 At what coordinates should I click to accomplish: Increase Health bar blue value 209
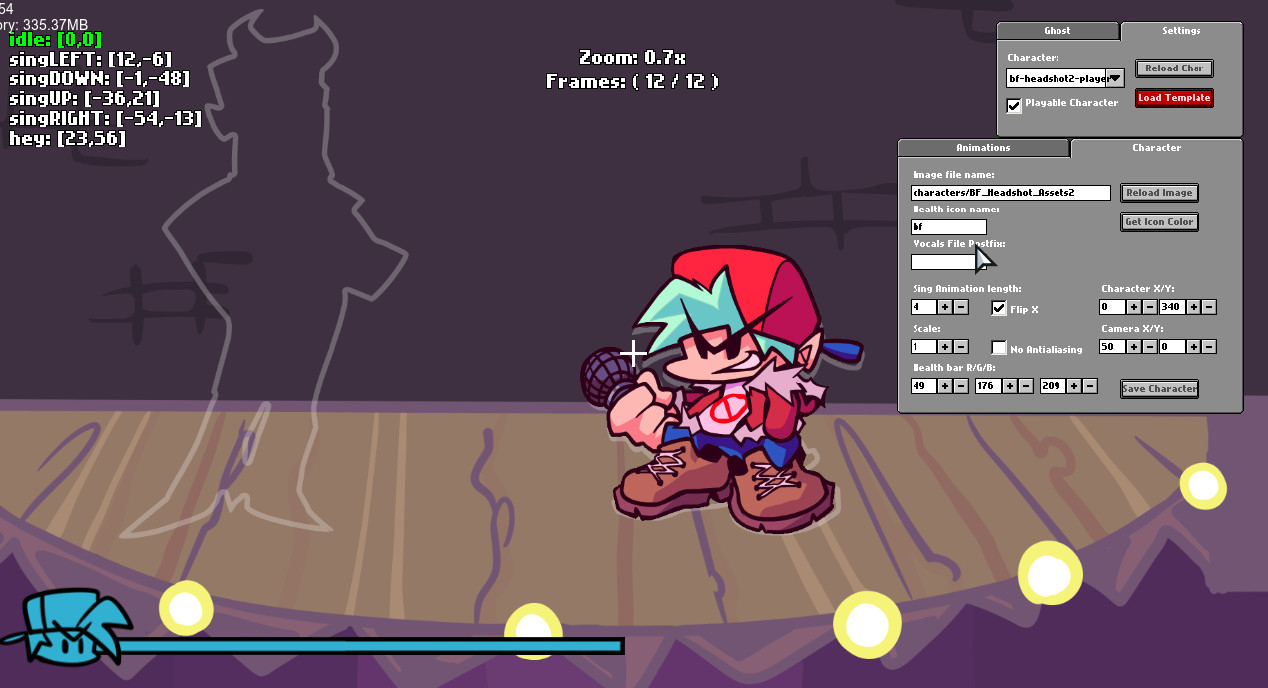1073,386
